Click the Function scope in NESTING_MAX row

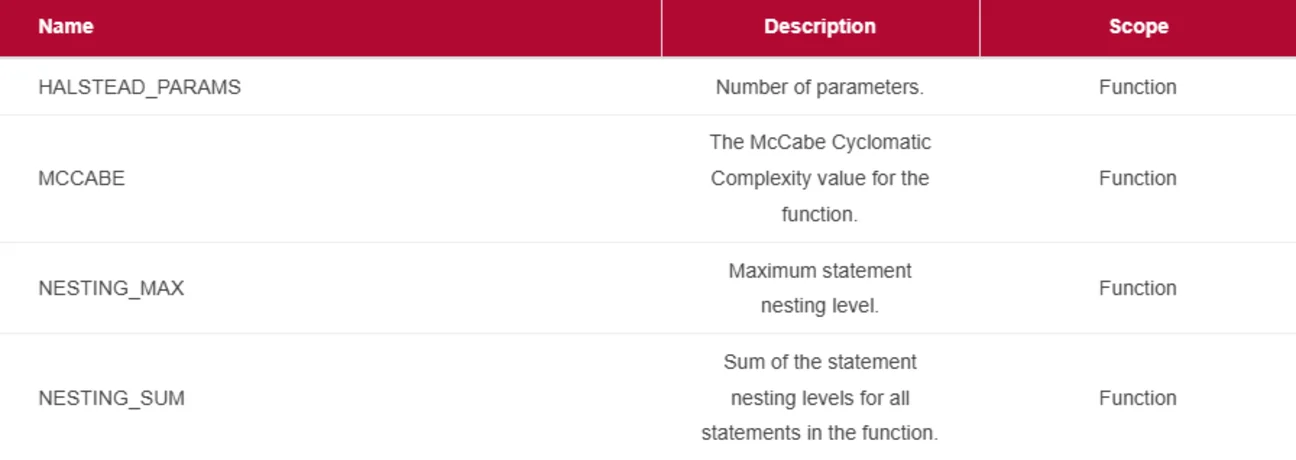click(x=1137, y=288)
